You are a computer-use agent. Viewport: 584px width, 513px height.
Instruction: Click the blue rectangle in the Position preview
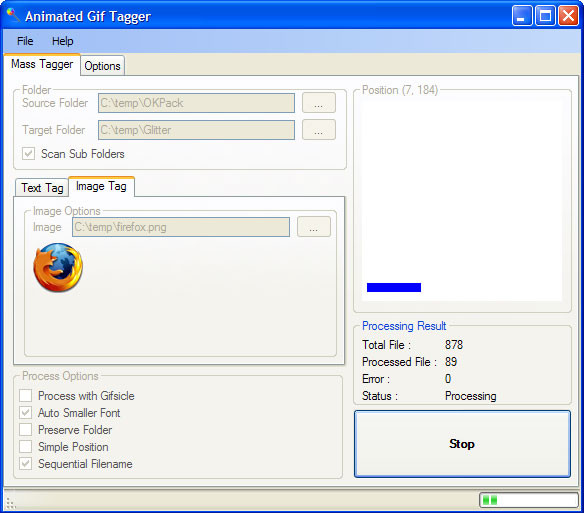(x=394, y=287)
